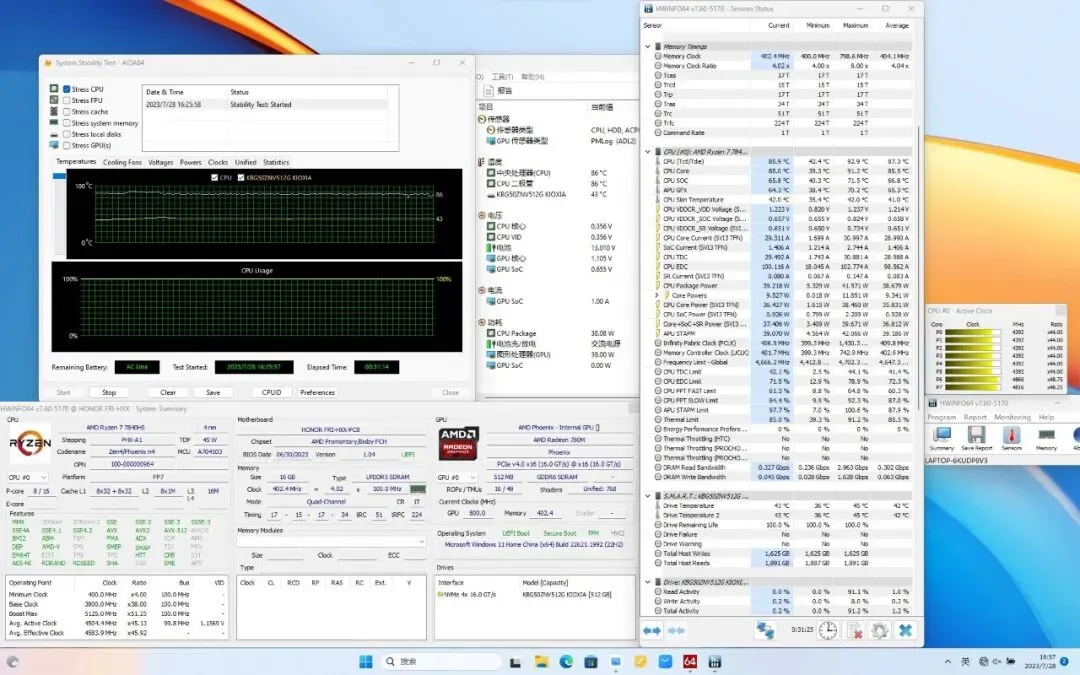Click the blue X close sensors icon
The height and width of the screenshot is (675, 1080).
tap(906, 630)
